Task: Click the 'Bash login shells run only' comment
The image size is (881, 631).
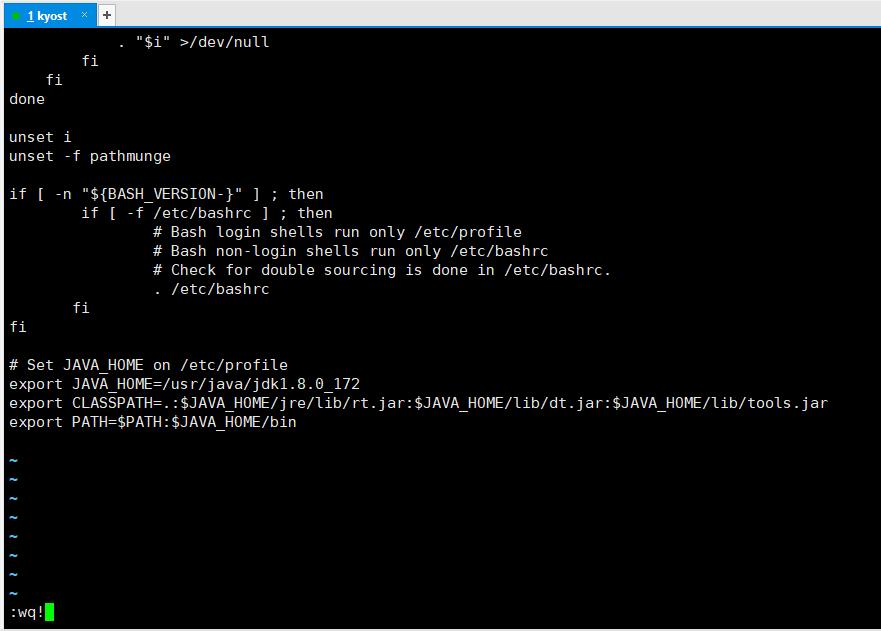Action: point(337,232)
